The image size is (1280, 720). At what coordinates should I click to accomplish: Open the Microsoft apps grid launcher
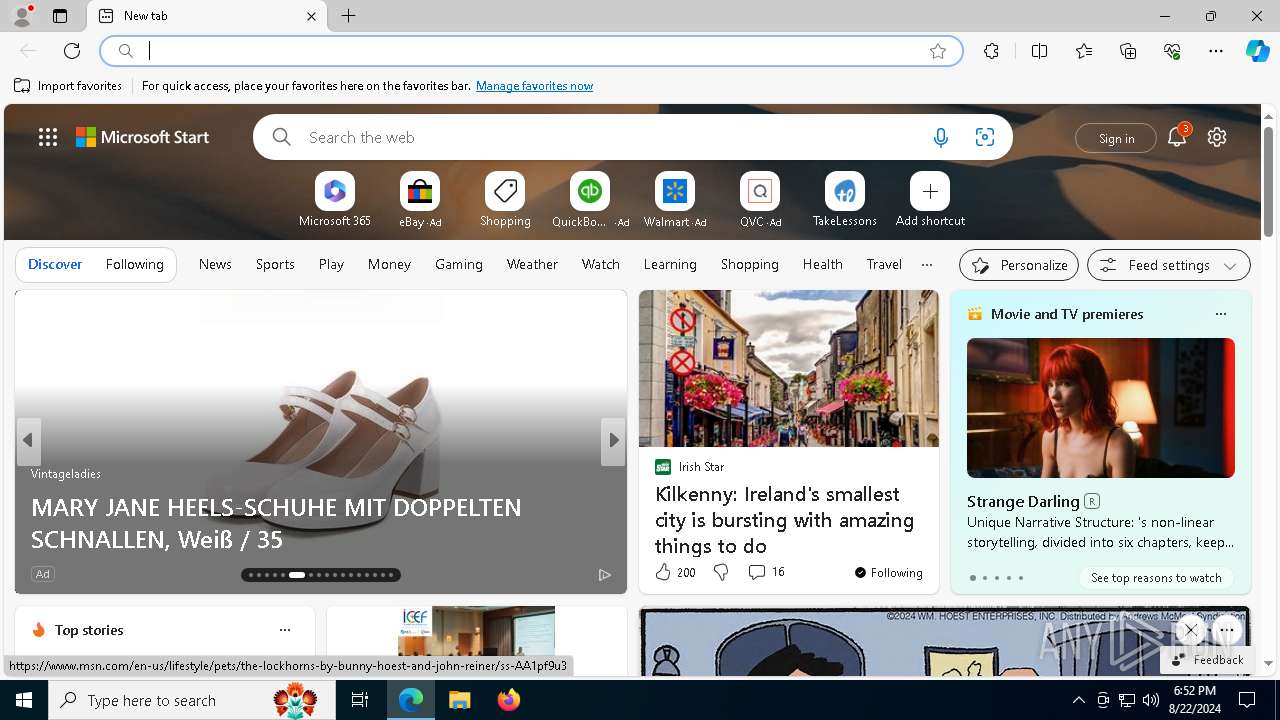tap(48, 137)
